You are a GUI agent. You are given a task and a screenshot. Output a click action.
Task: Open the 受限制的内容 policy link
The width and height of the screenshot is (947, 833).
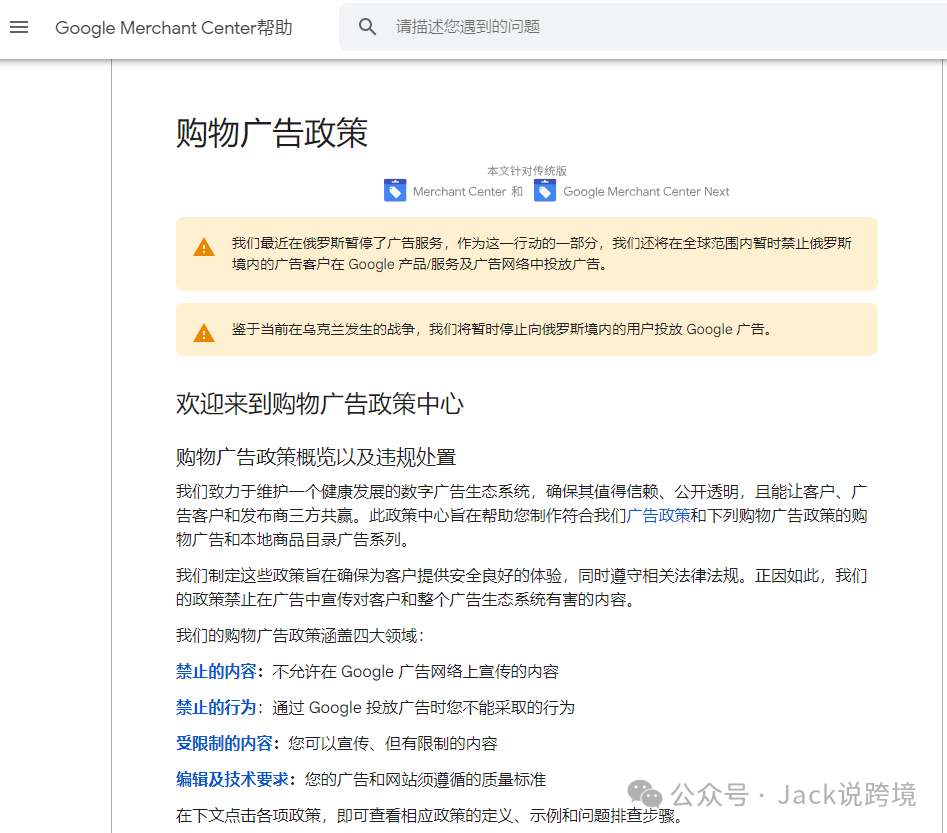click(224, 744)
